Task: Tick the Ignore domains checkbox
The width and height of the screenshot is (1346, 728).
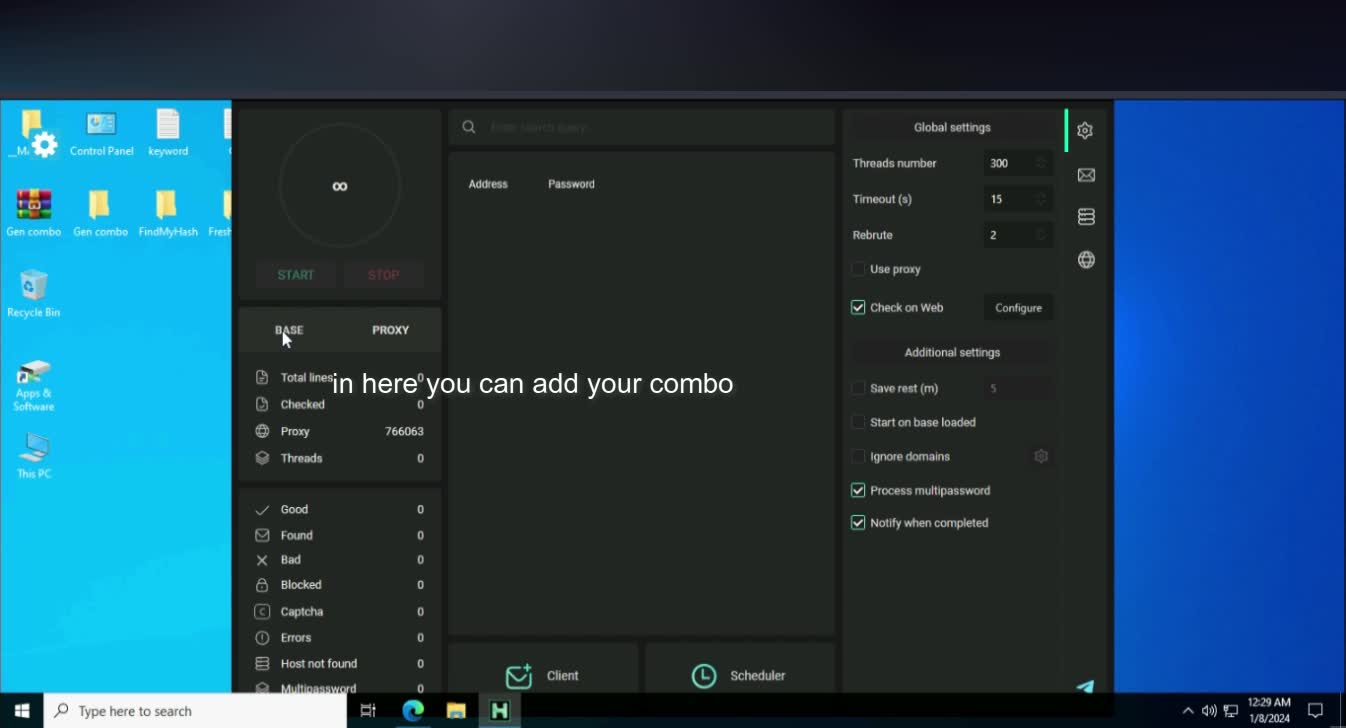Action: (x=858, y=456)
